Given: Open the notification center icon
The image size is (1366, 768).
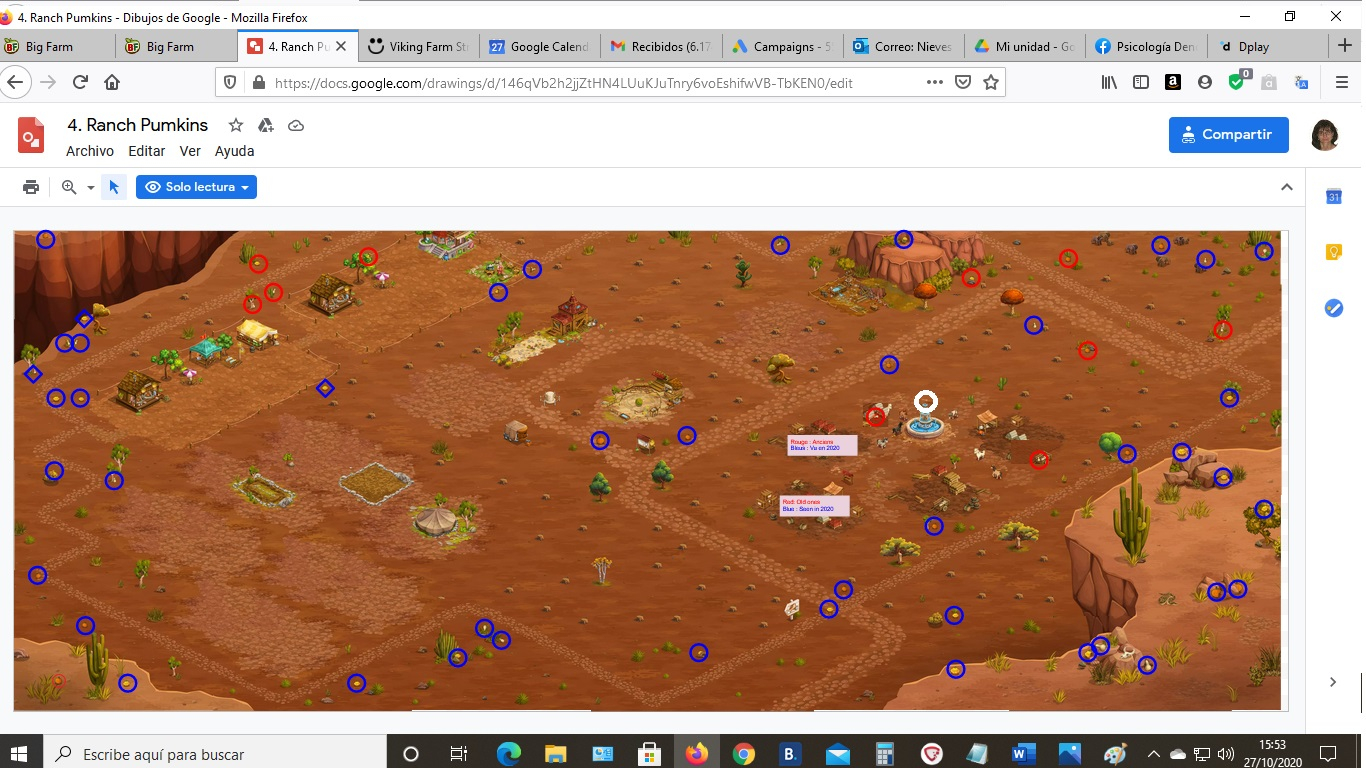Looking at the screenshot, I should [x=1328, y=753].
